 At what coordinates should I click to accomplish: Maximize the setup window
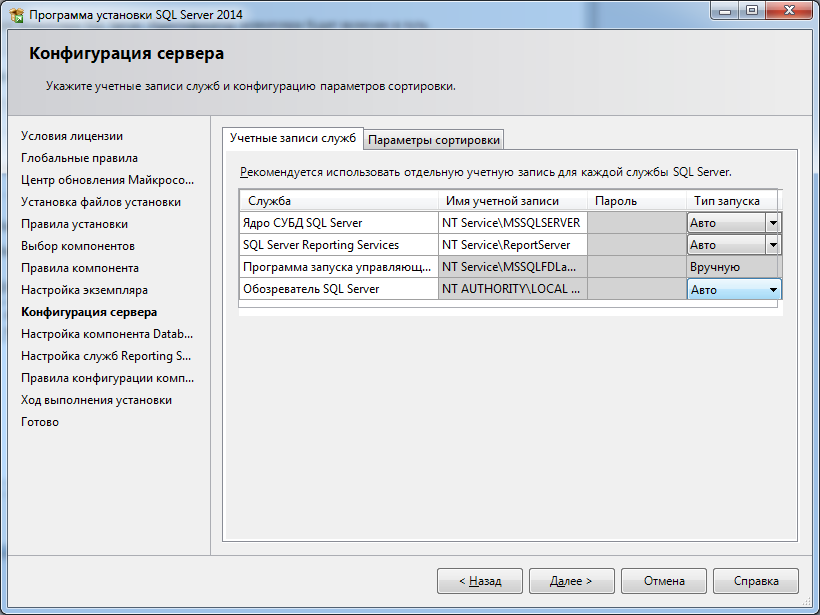point(751,11)
